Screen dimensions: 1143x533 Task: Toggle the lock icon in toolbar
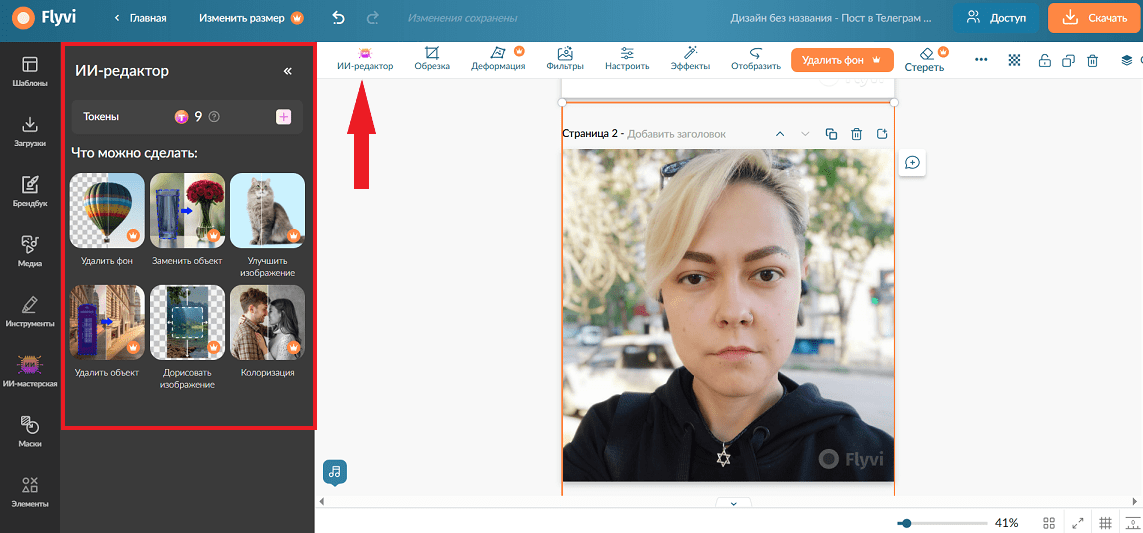pos(1045,61)
